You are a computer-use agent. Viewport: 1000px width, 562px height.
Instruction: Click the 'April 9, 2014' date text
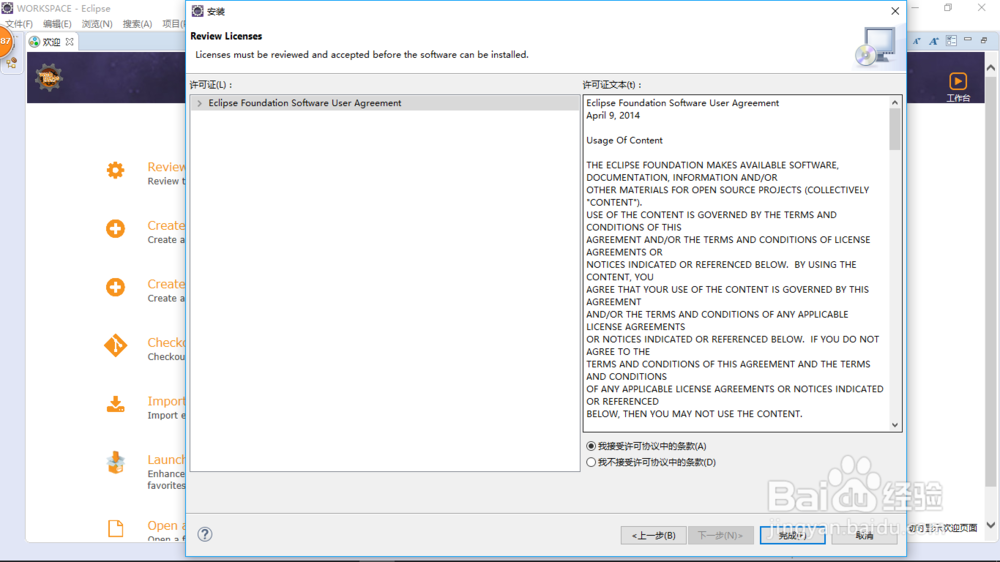click(x=613, y=115)
